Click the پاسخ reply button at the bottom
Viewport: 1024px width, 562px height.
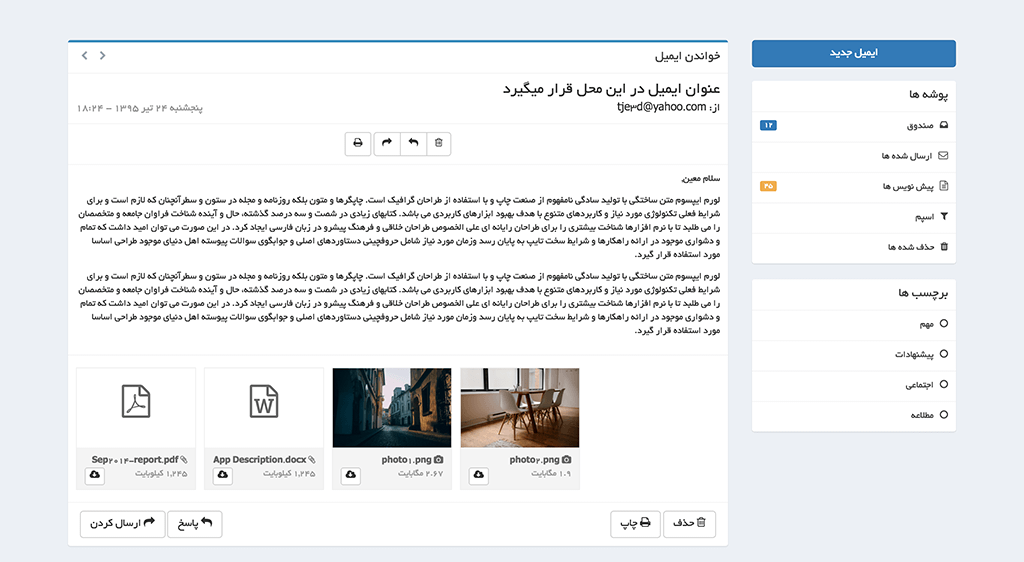pos(195,523)
